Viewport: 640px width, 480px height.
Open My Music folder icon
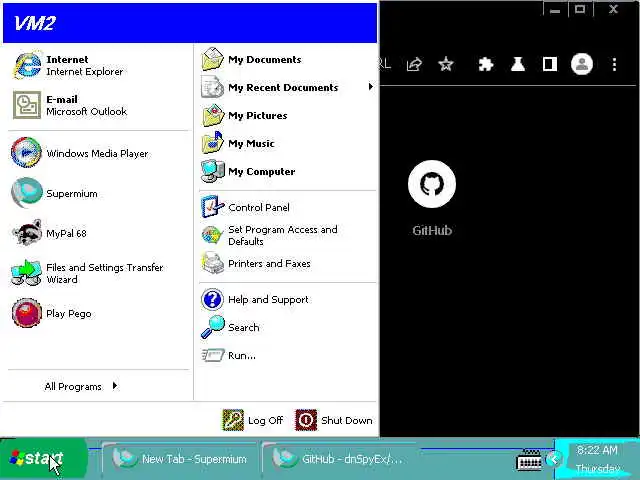click(213, 143)
